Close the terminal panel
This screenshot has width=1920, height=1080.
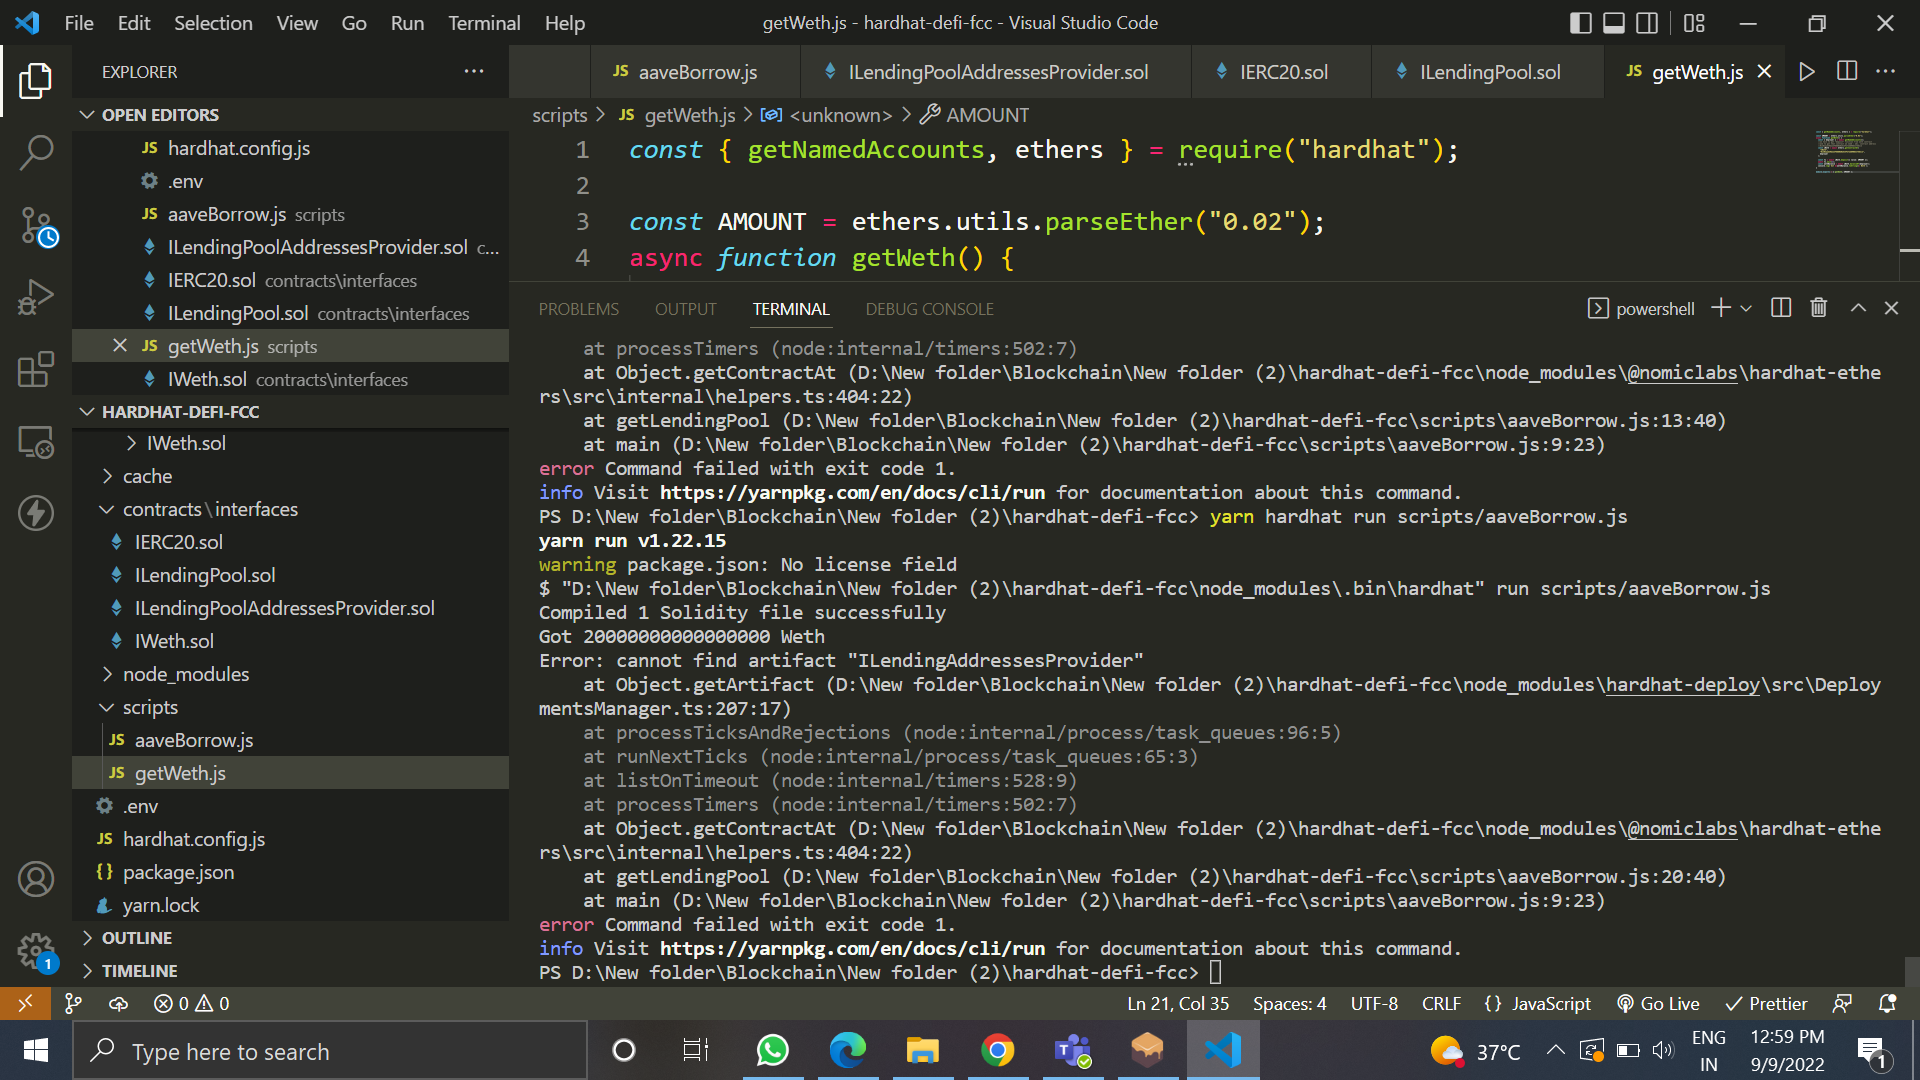1891,308
